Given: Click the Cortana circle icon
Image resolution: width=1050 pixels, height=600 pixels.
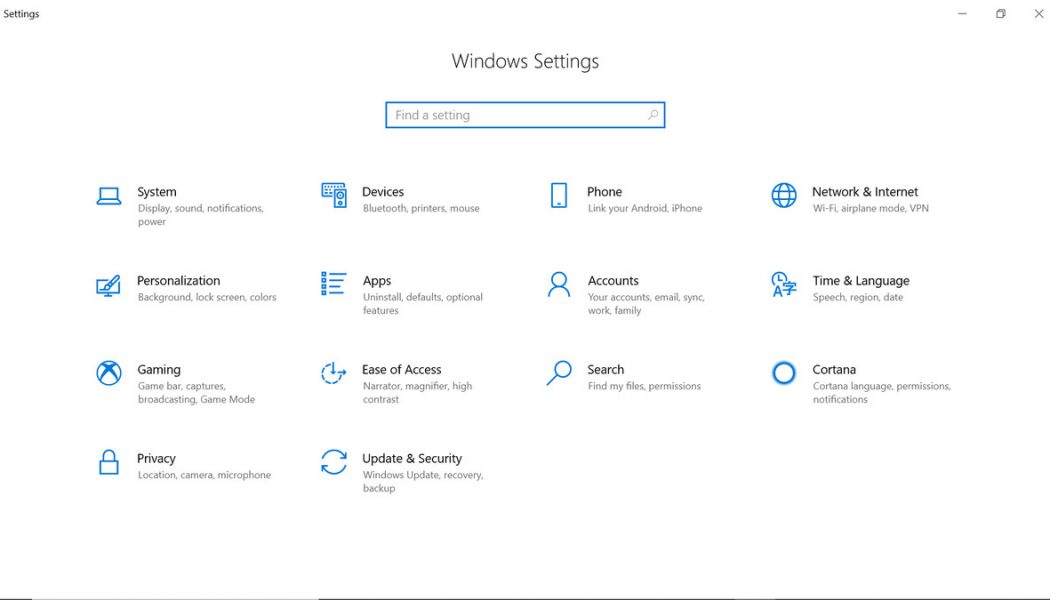Looking at the screenshot, I should tap(783, 374).
